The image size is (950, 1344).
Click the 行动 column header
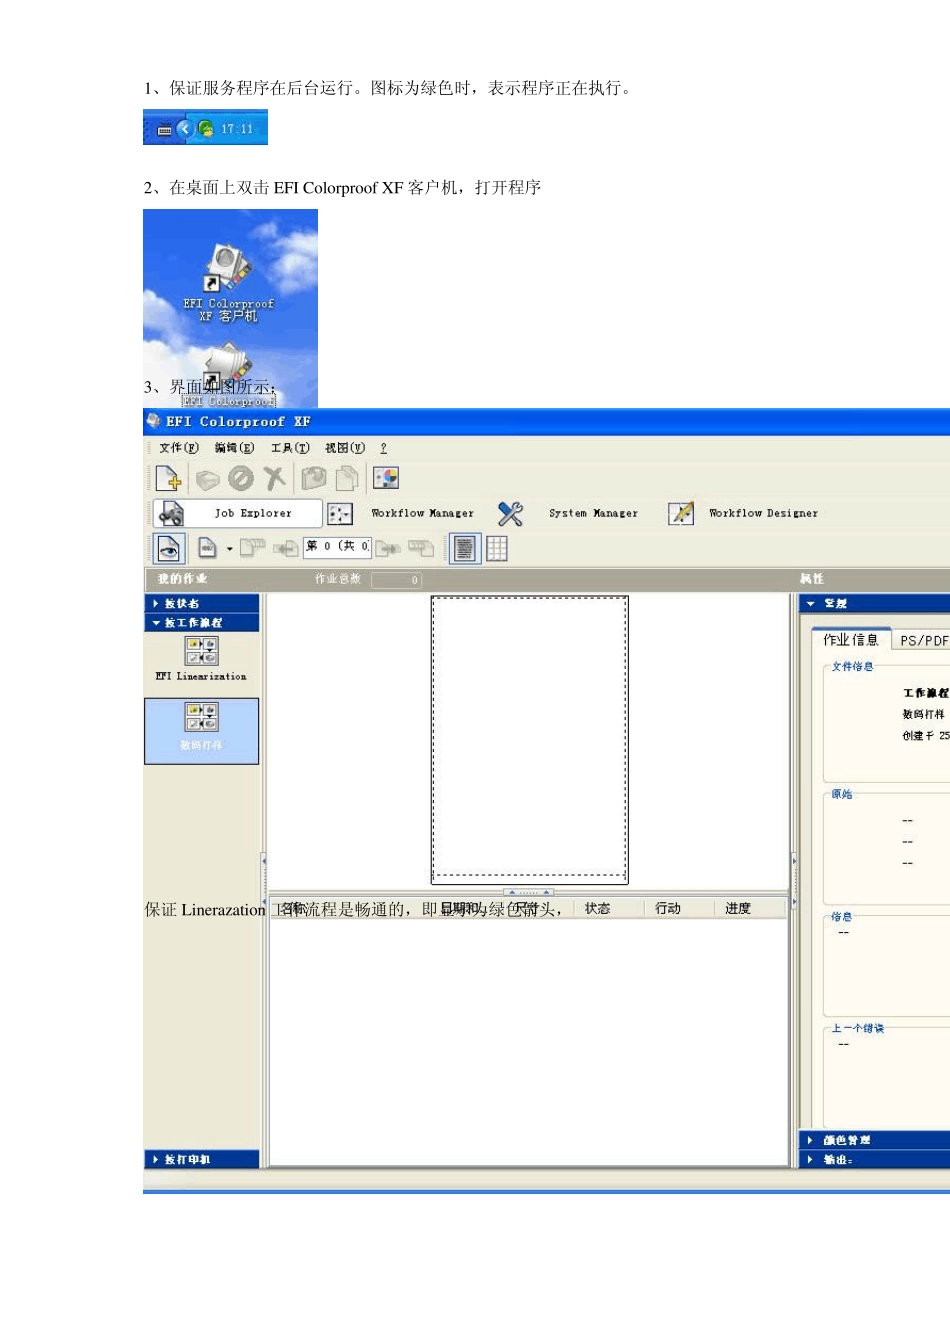click(668, 908)
